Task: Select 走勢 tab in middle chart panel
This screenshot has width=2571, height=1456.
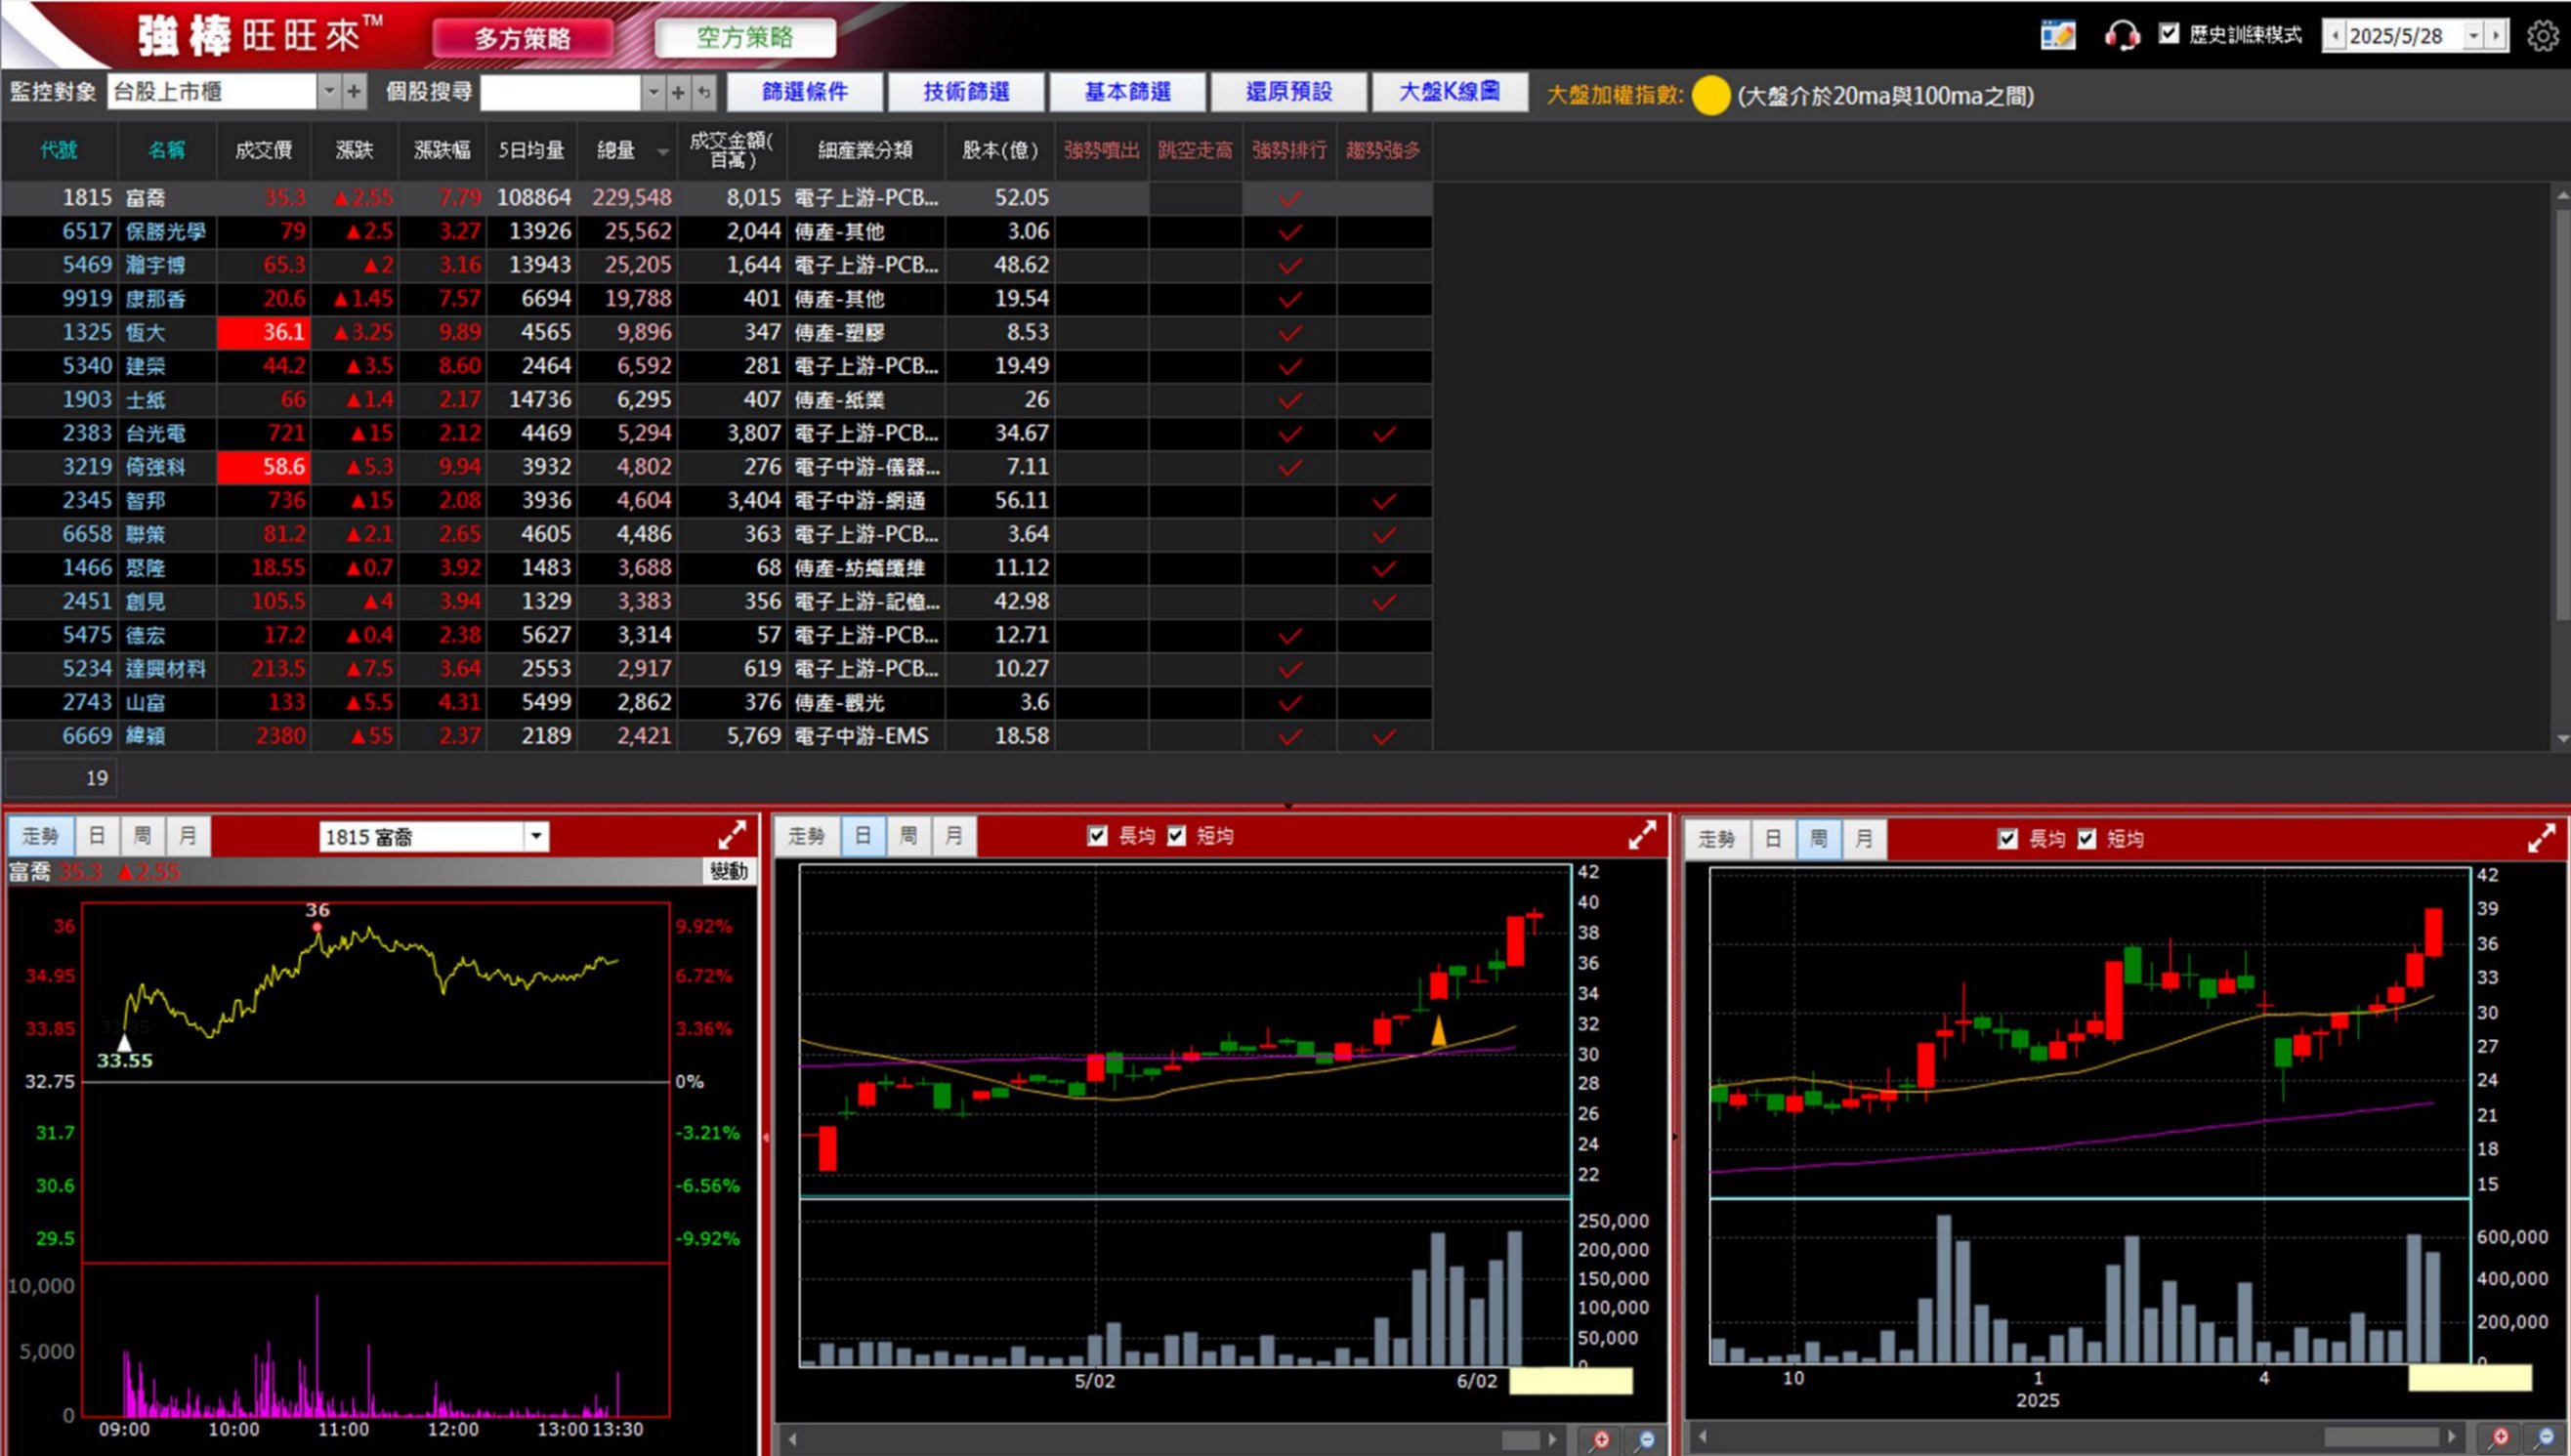Action: (806, 835)
